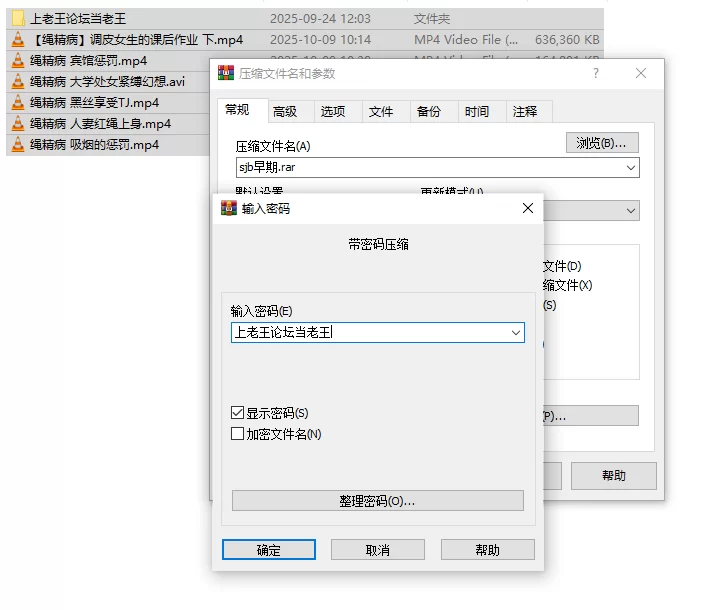Image resolution: width=706 pixels, height=610 pixels.
Task: Select file name 绳精病 吸烟的惩罚.mp4
Action: [95, 145]
